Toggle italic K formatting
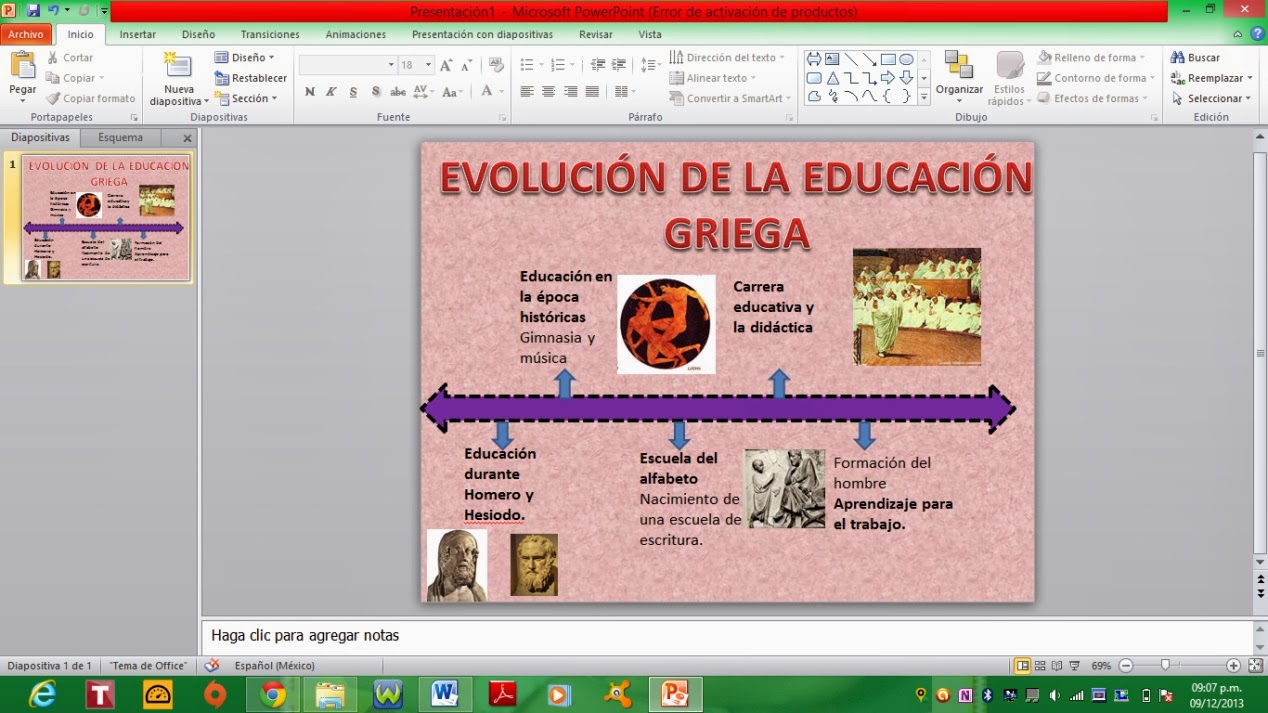1268x713 pixels. pos(331,91)
